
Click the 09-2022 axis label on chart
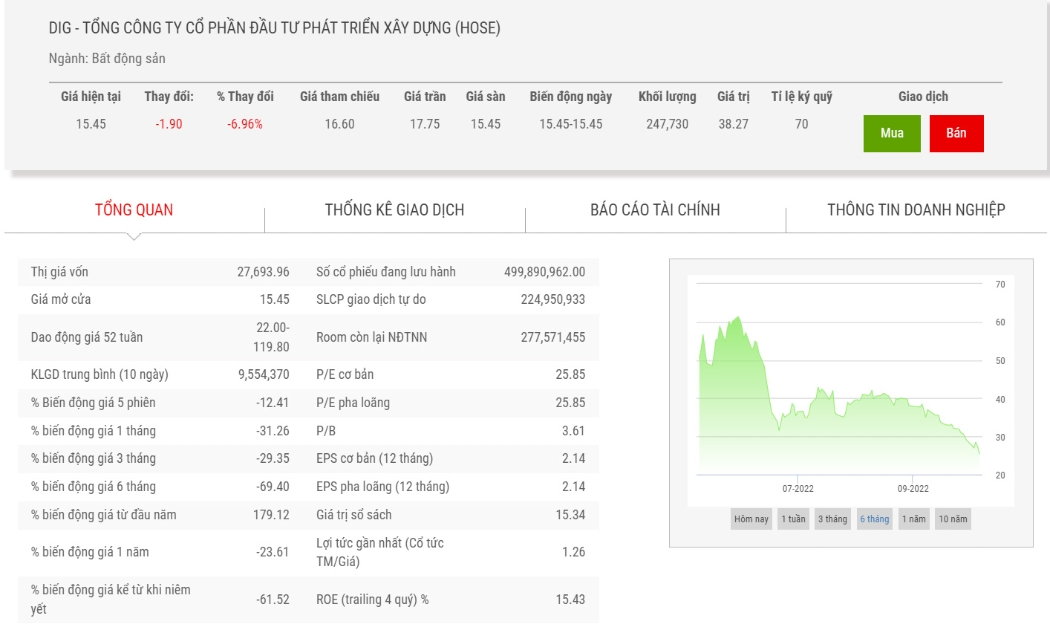click(913, 489)
